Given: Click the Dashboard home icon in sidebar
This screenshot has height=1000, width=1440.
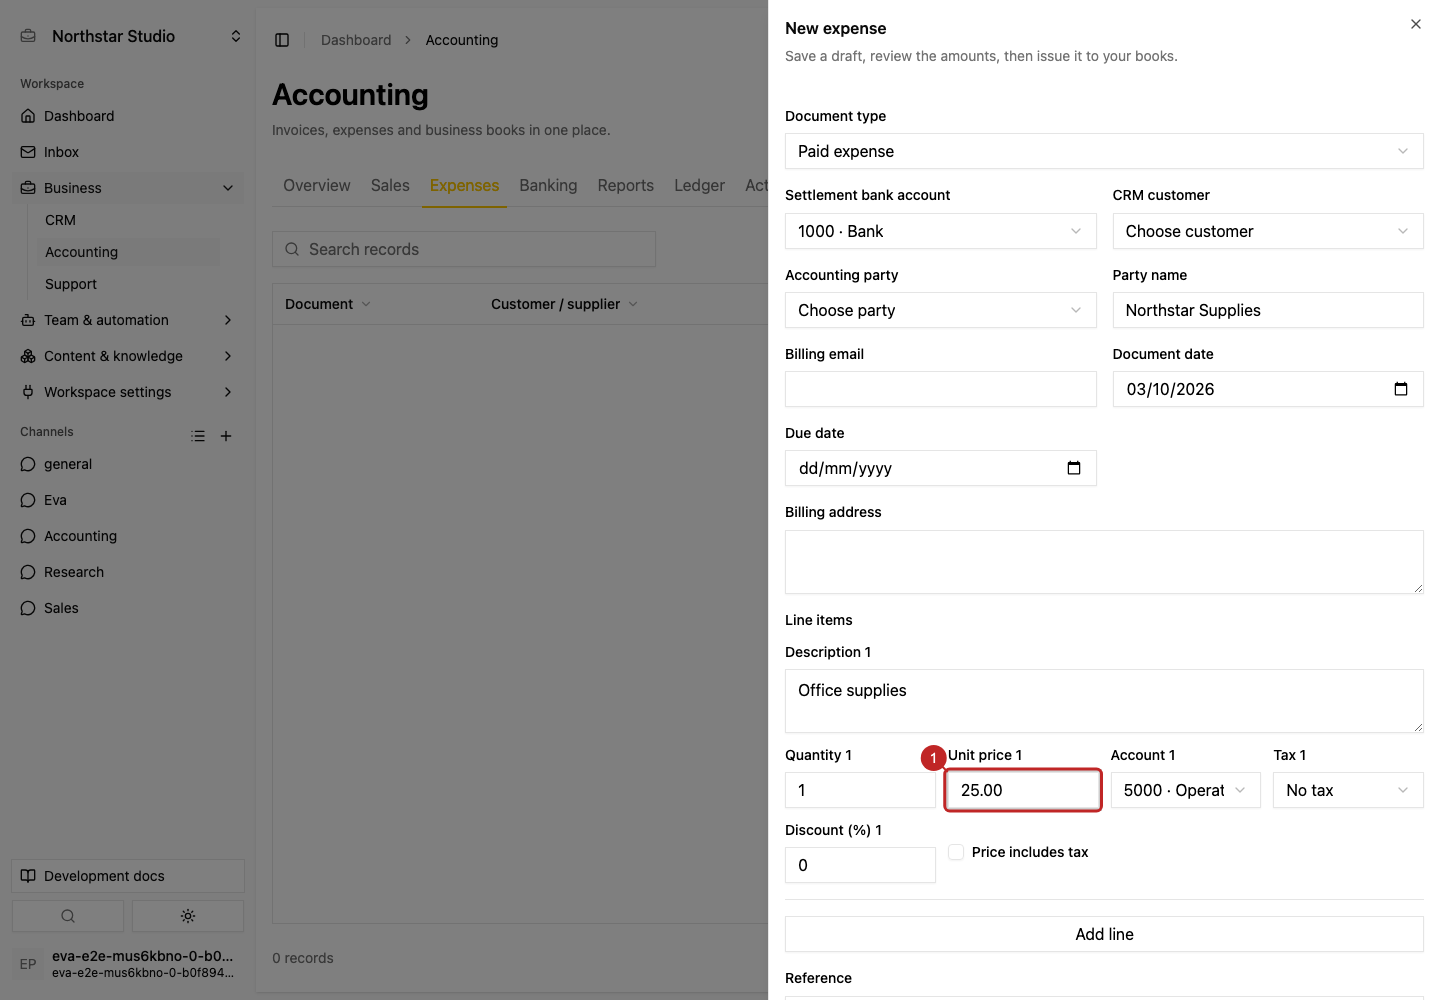Looking at the screenshot, I should point(28,116).
